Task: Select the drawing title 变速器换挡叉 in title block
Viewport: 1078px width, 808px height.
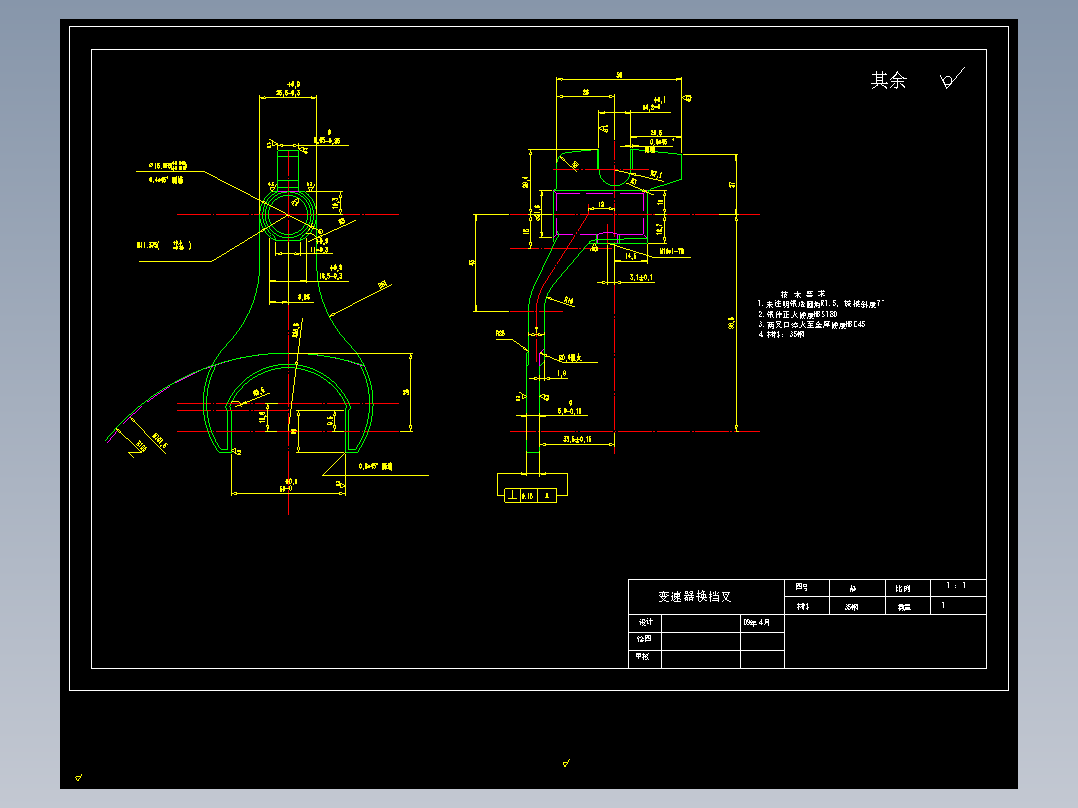Action: [x=694, y=596]
